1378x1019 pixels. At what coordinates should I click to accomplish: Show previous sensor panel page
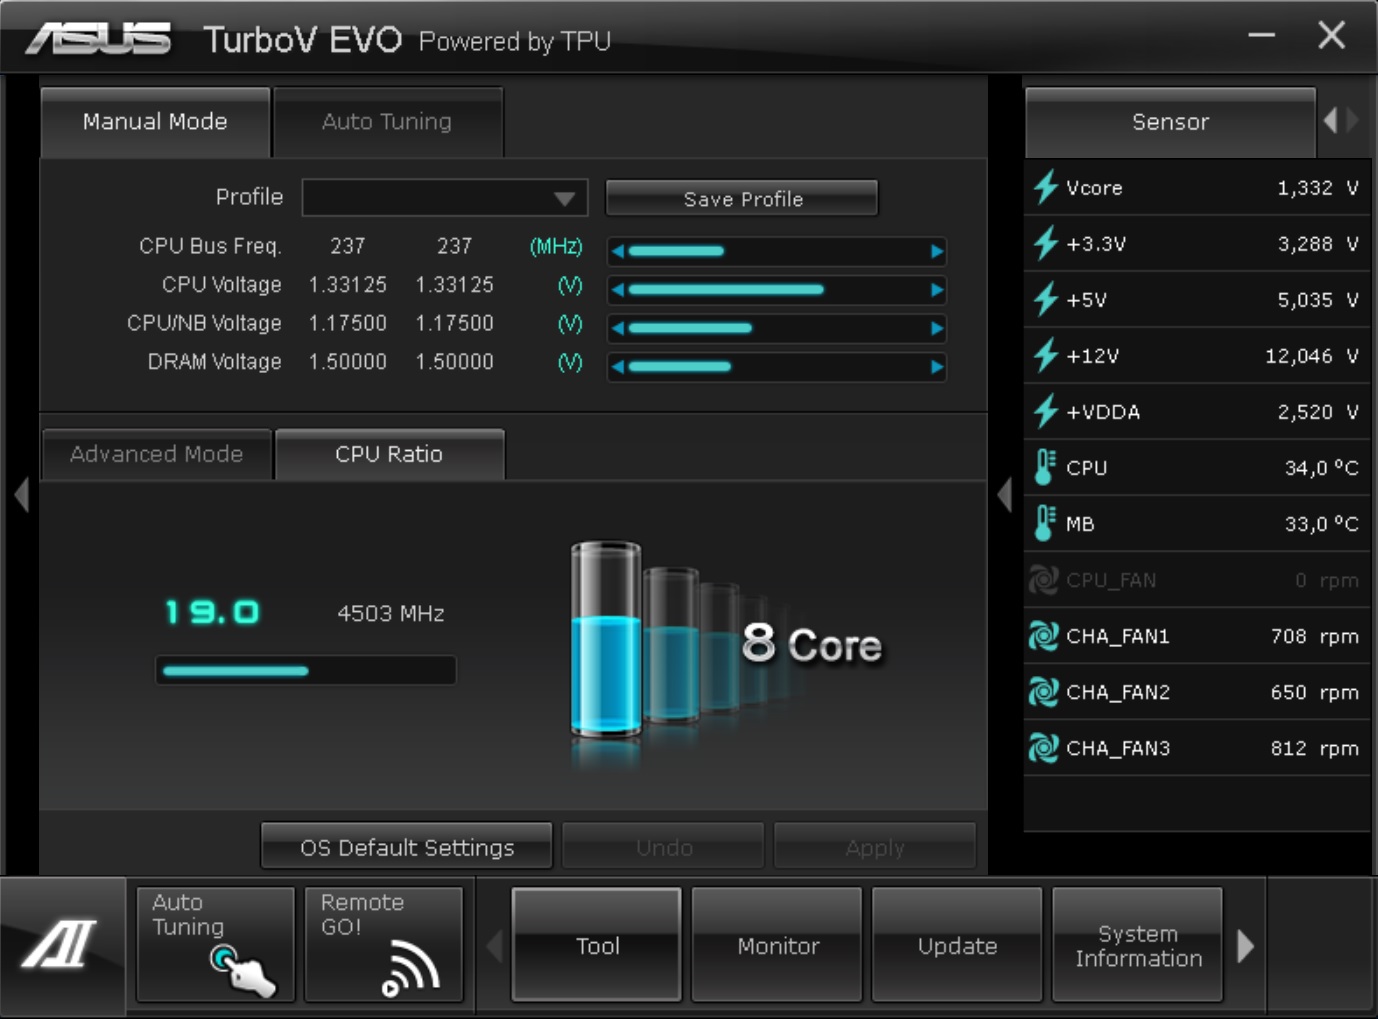point(1330,121)
